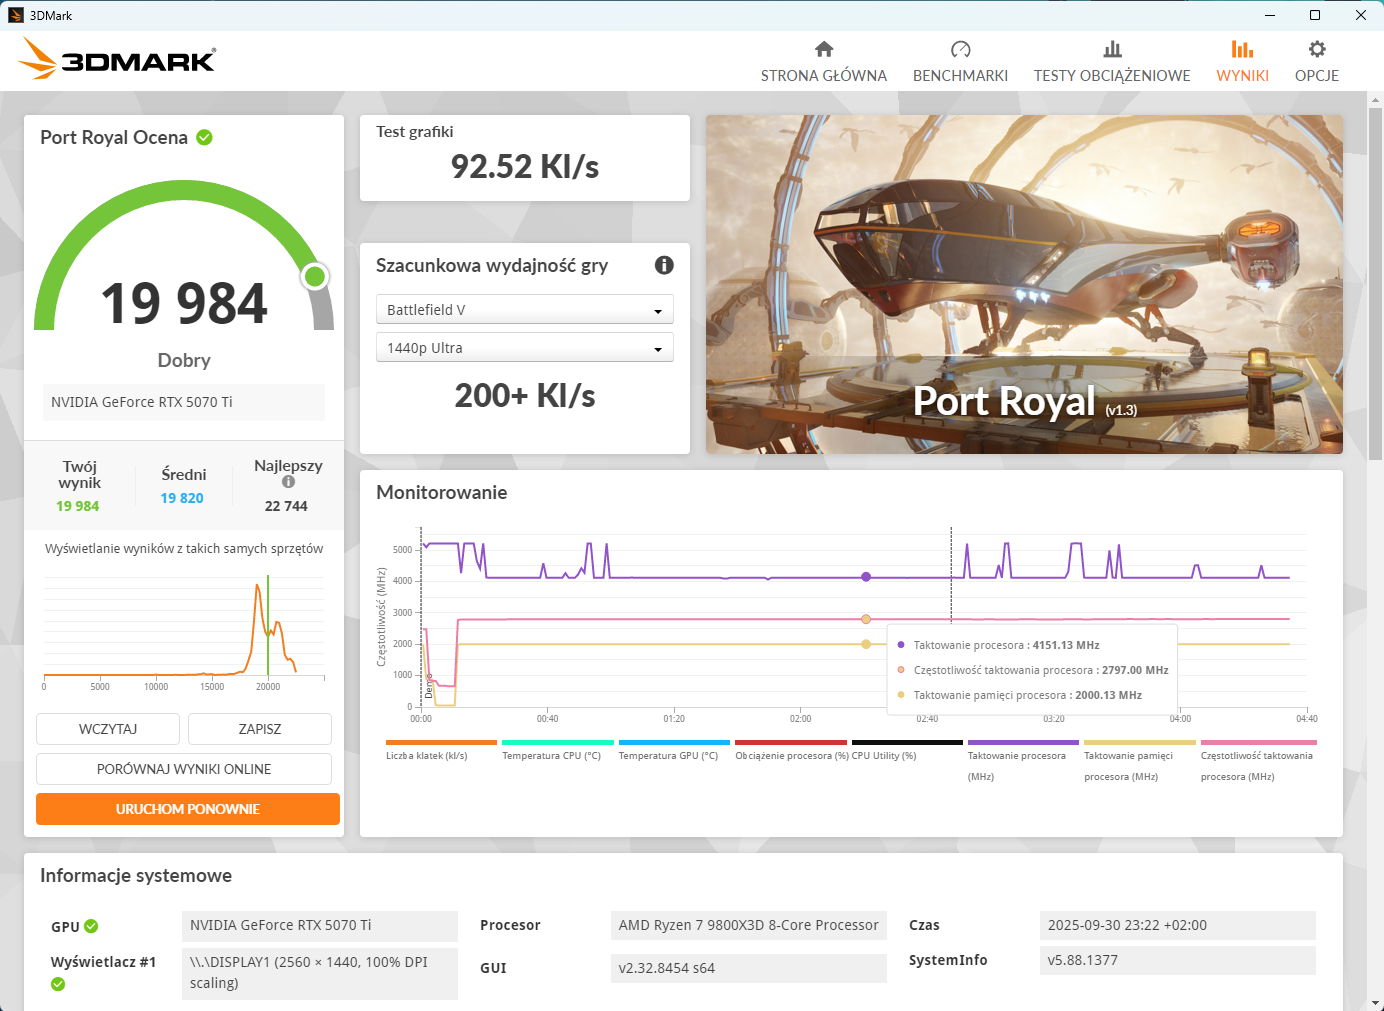Click info icon under Najlepszy score

pos(288,482)
